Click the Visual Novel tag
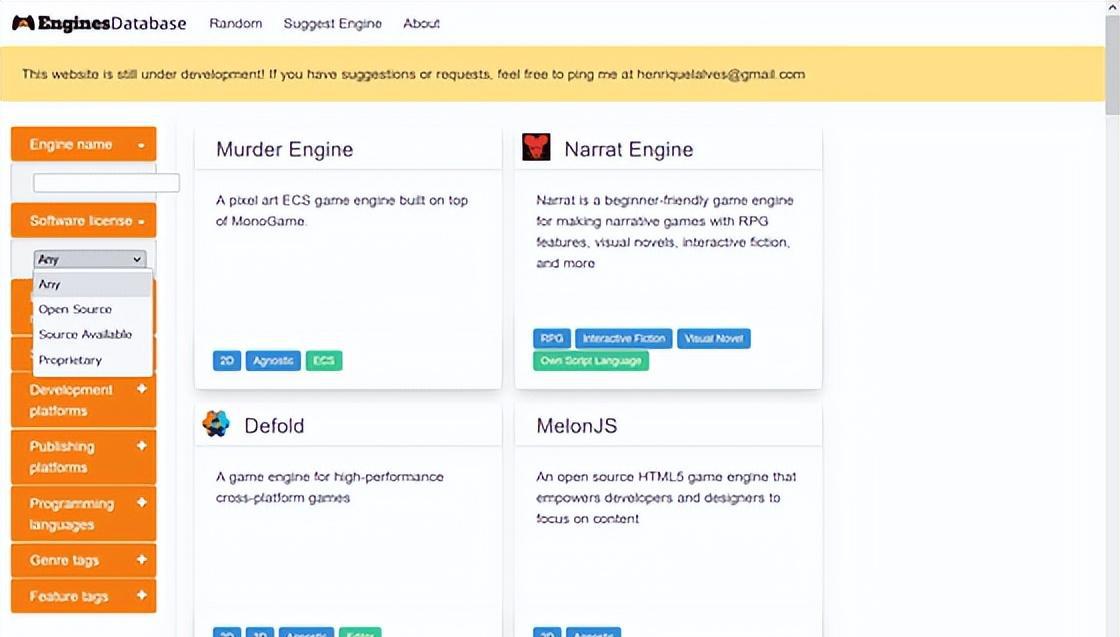Screen dimensions: 1120x637 714,338
